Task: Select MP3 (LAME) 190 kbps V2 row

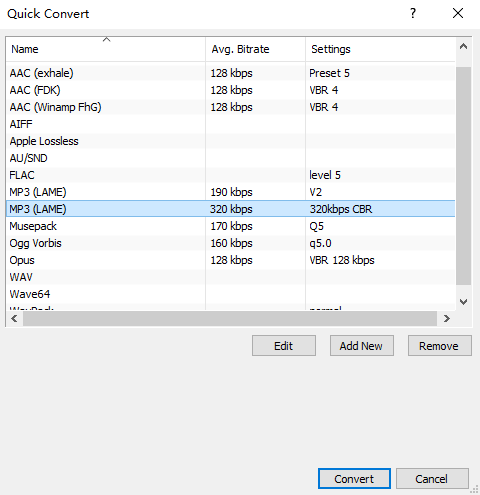Action: (x=230, y=192)
